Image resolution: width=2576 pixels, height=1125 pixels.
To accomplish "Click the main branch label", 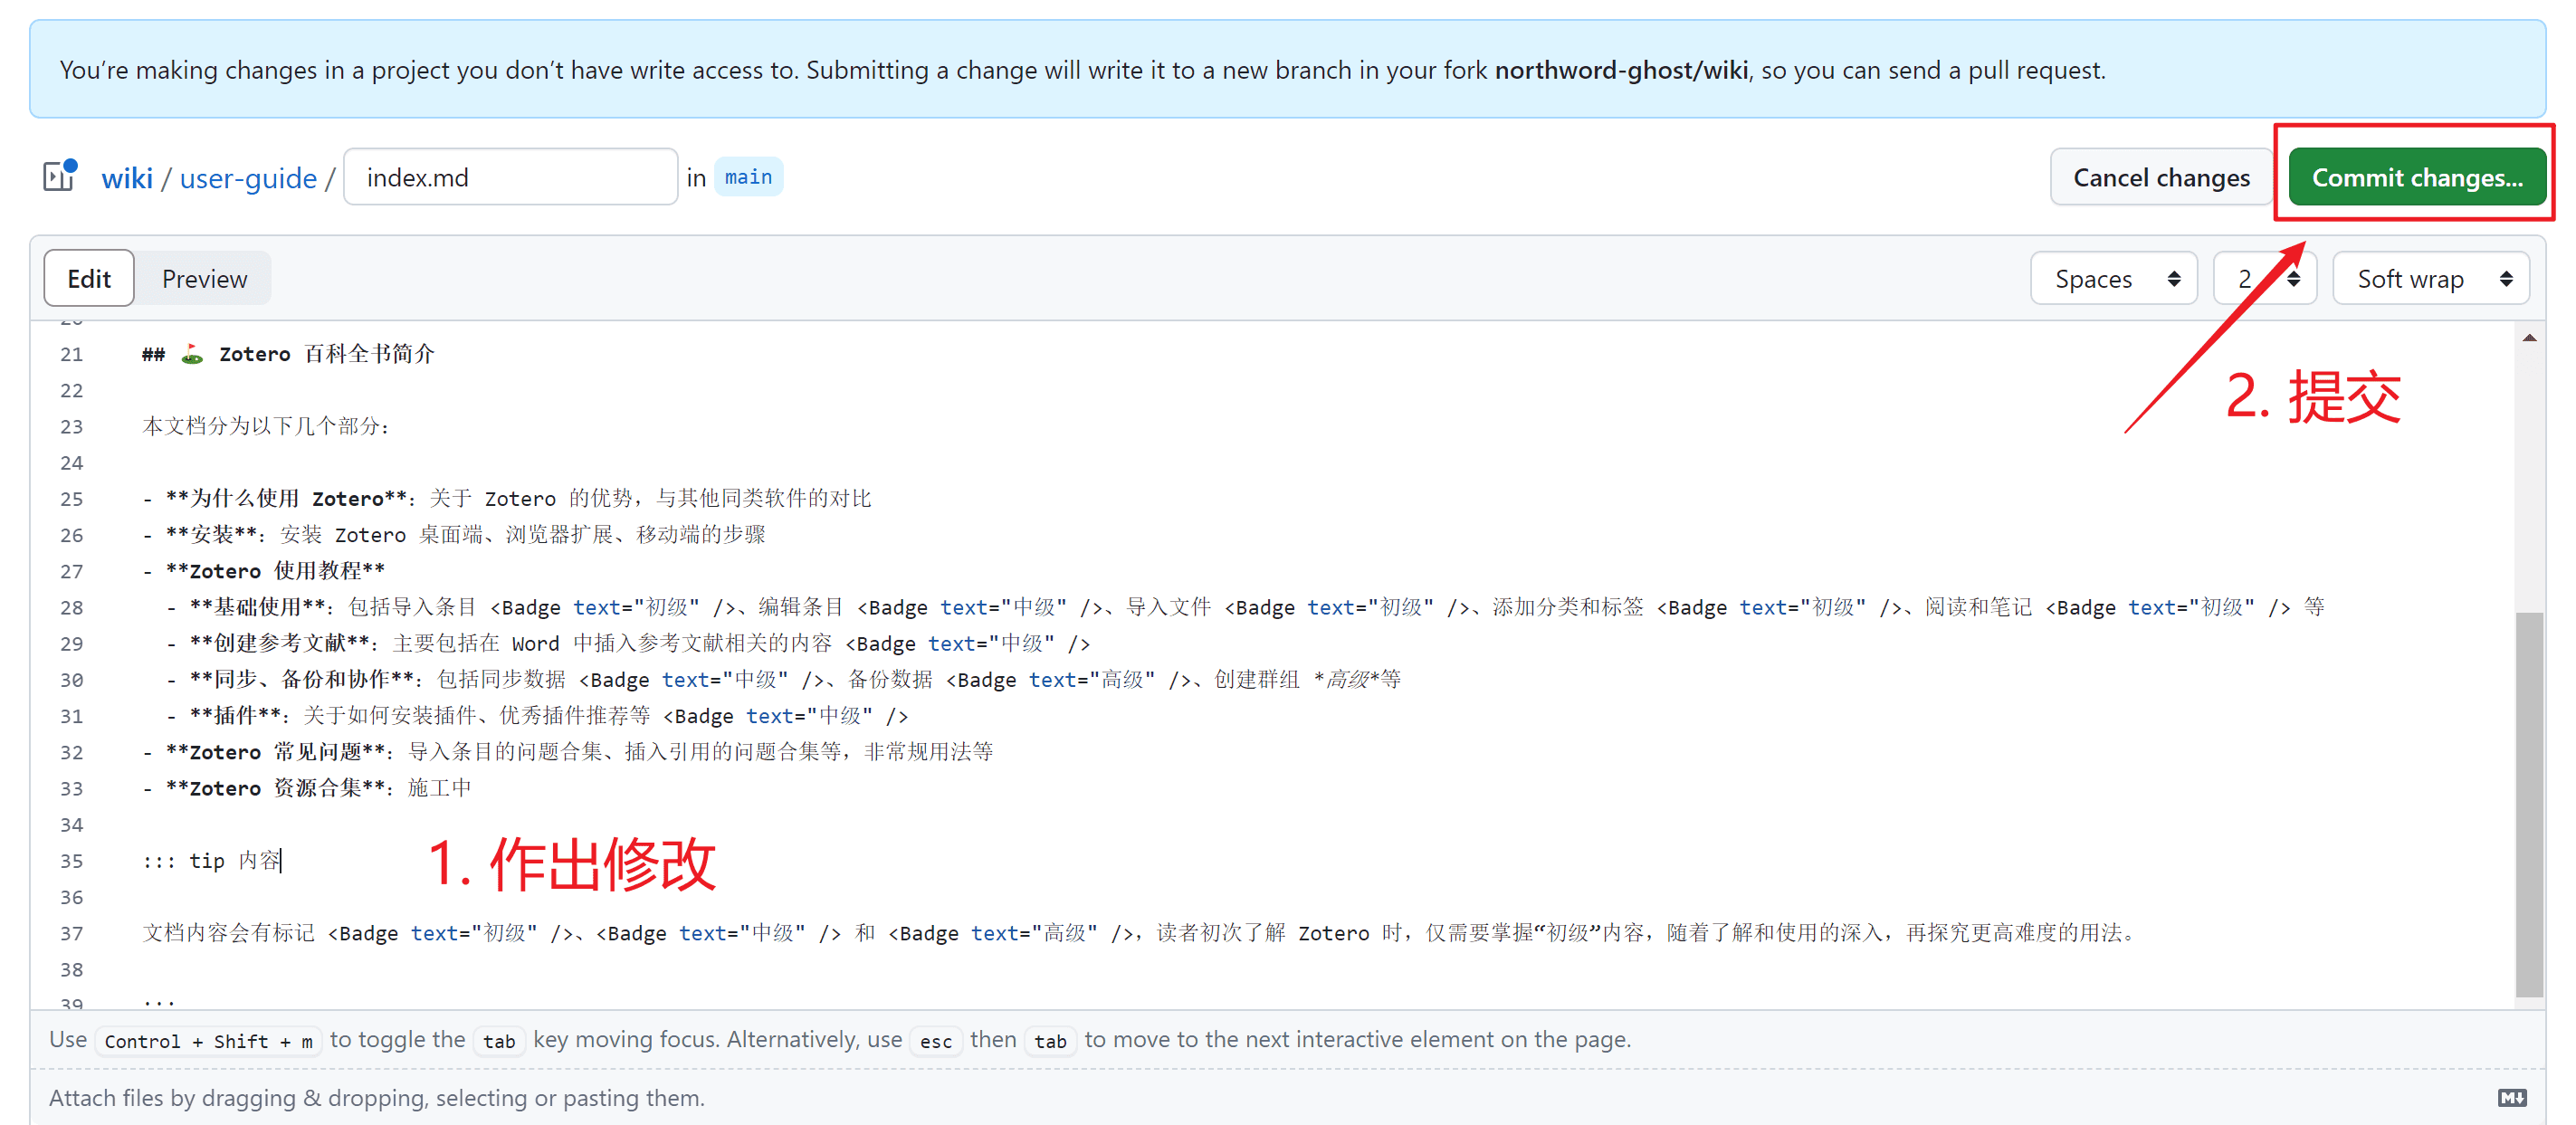I will [x=748, y=177].
